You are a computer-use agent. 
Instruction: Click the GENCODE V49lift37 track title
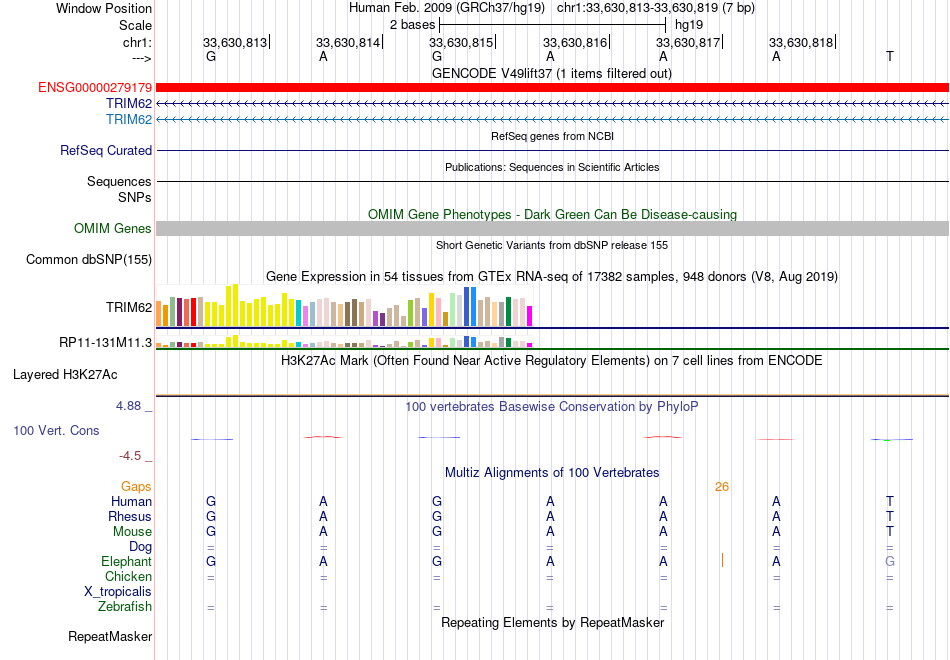coord(552,73)
